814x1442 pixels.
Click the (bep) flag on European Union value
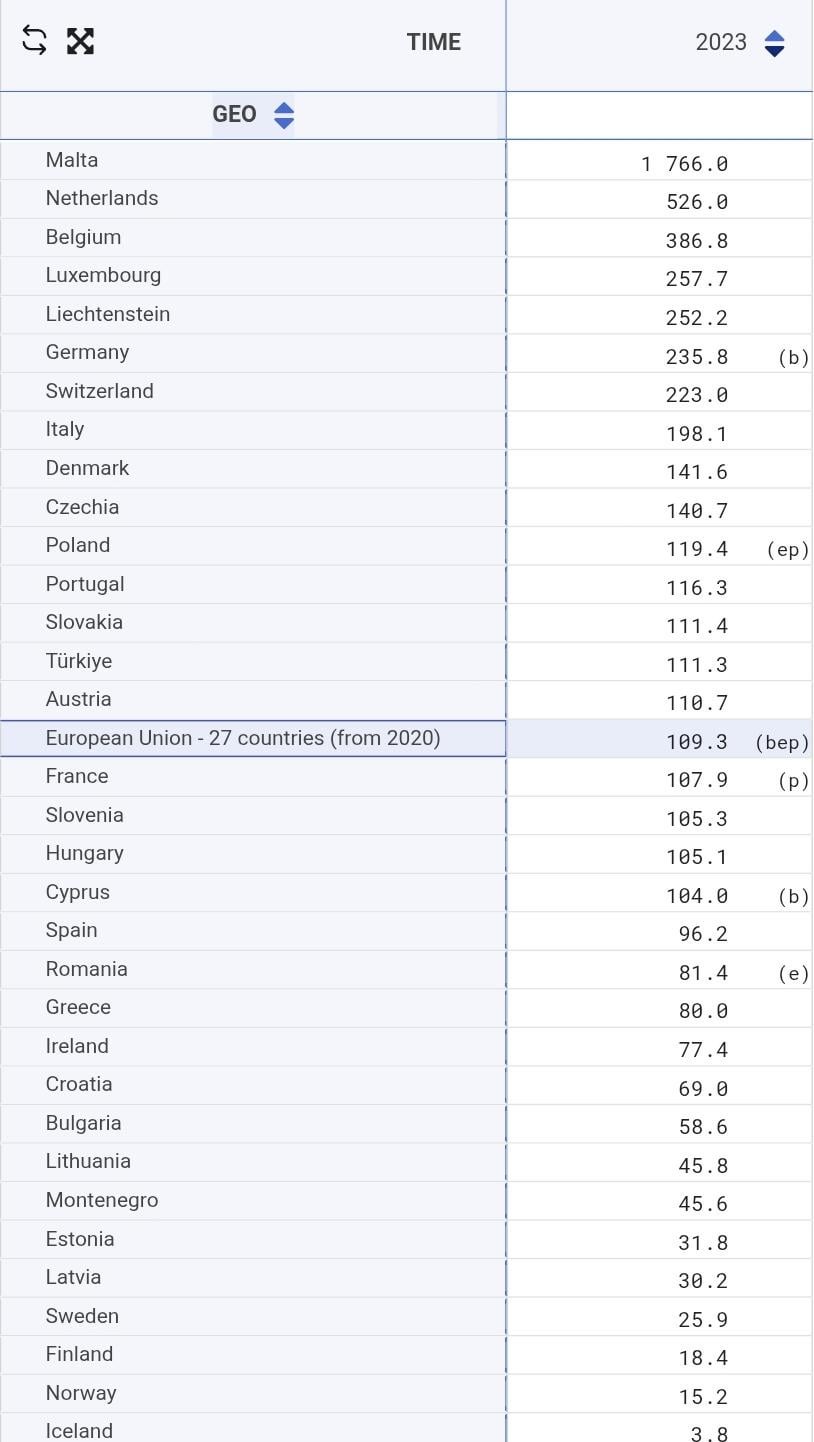782,742
